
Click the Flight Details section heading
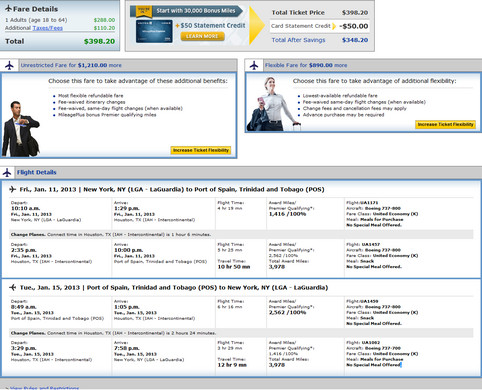tap(37, 172)
